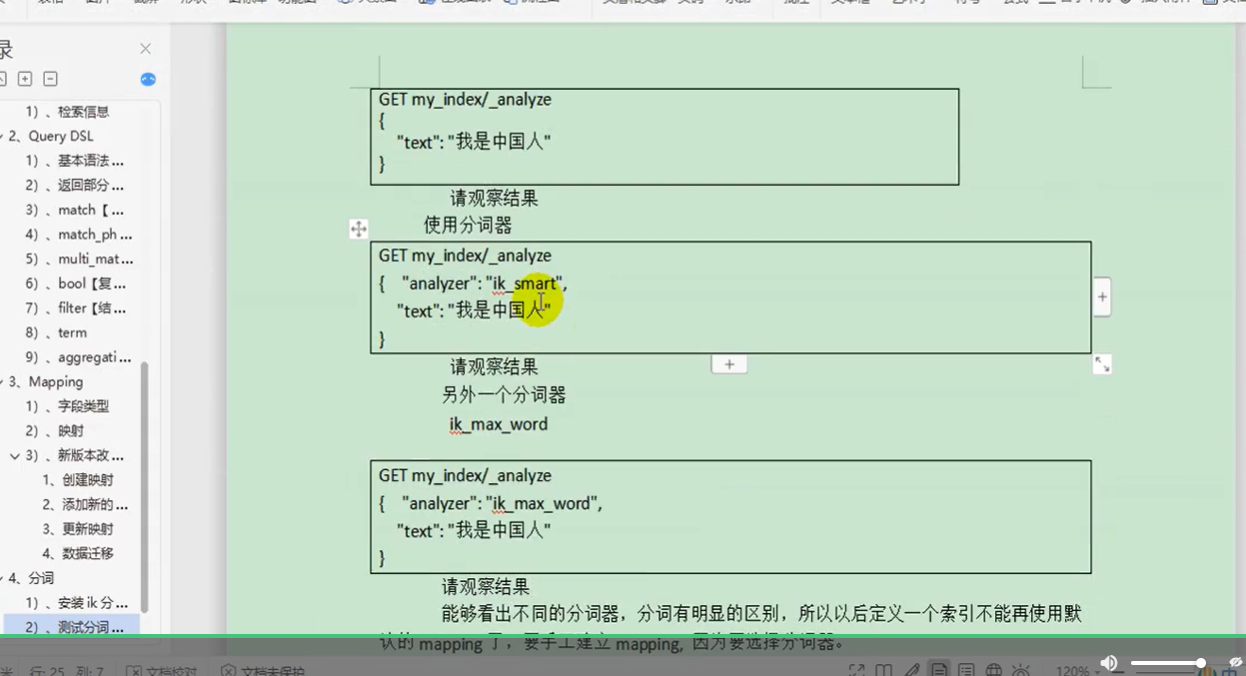Go to '1)、基本语法' outline entry
The width and height of the screenshot is (1246, 676).
75,161
